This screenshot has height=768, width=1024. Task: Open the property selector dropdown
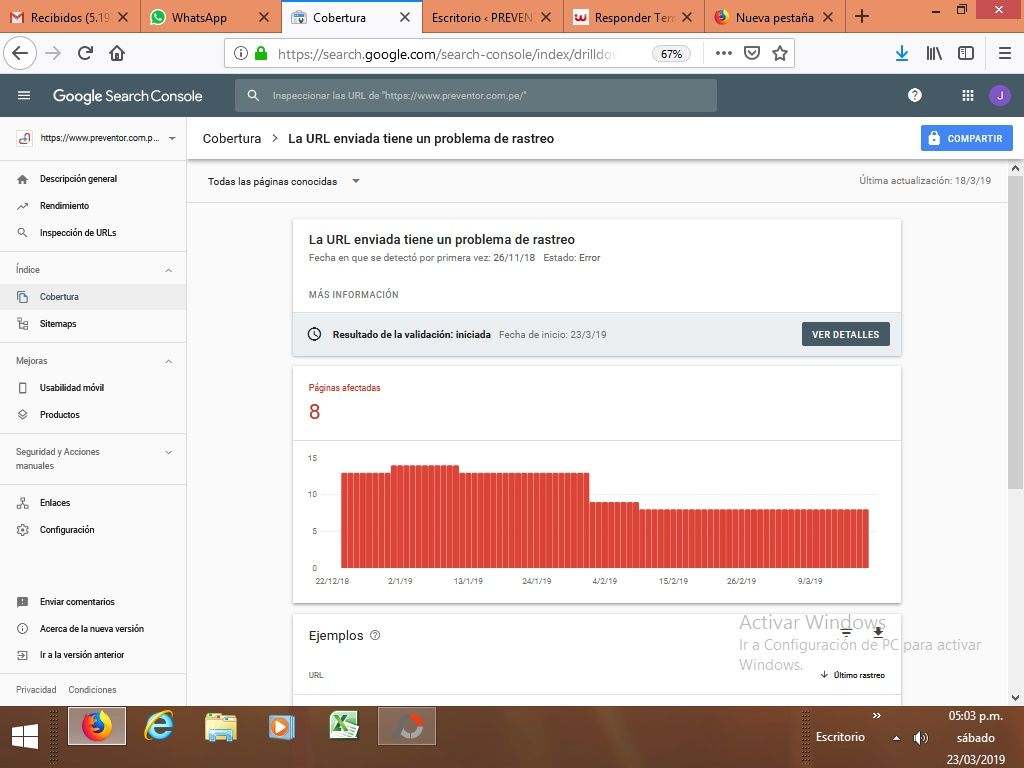click(172, 138)
